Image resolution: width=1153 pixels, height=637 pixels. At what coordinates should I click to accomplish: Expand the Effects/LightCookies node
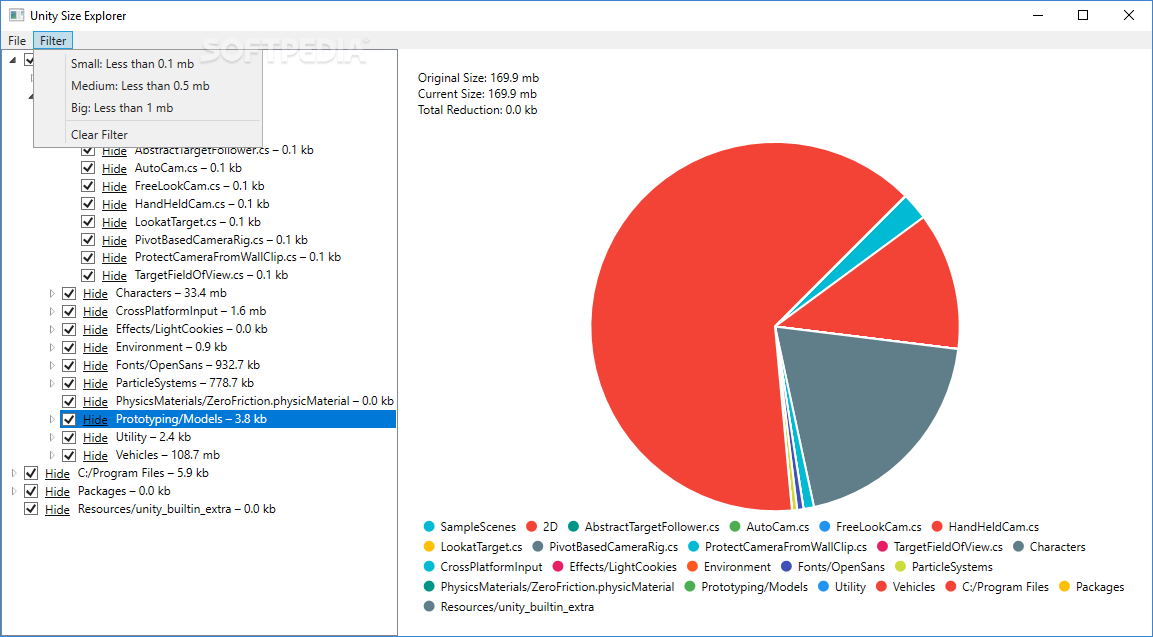51,330
